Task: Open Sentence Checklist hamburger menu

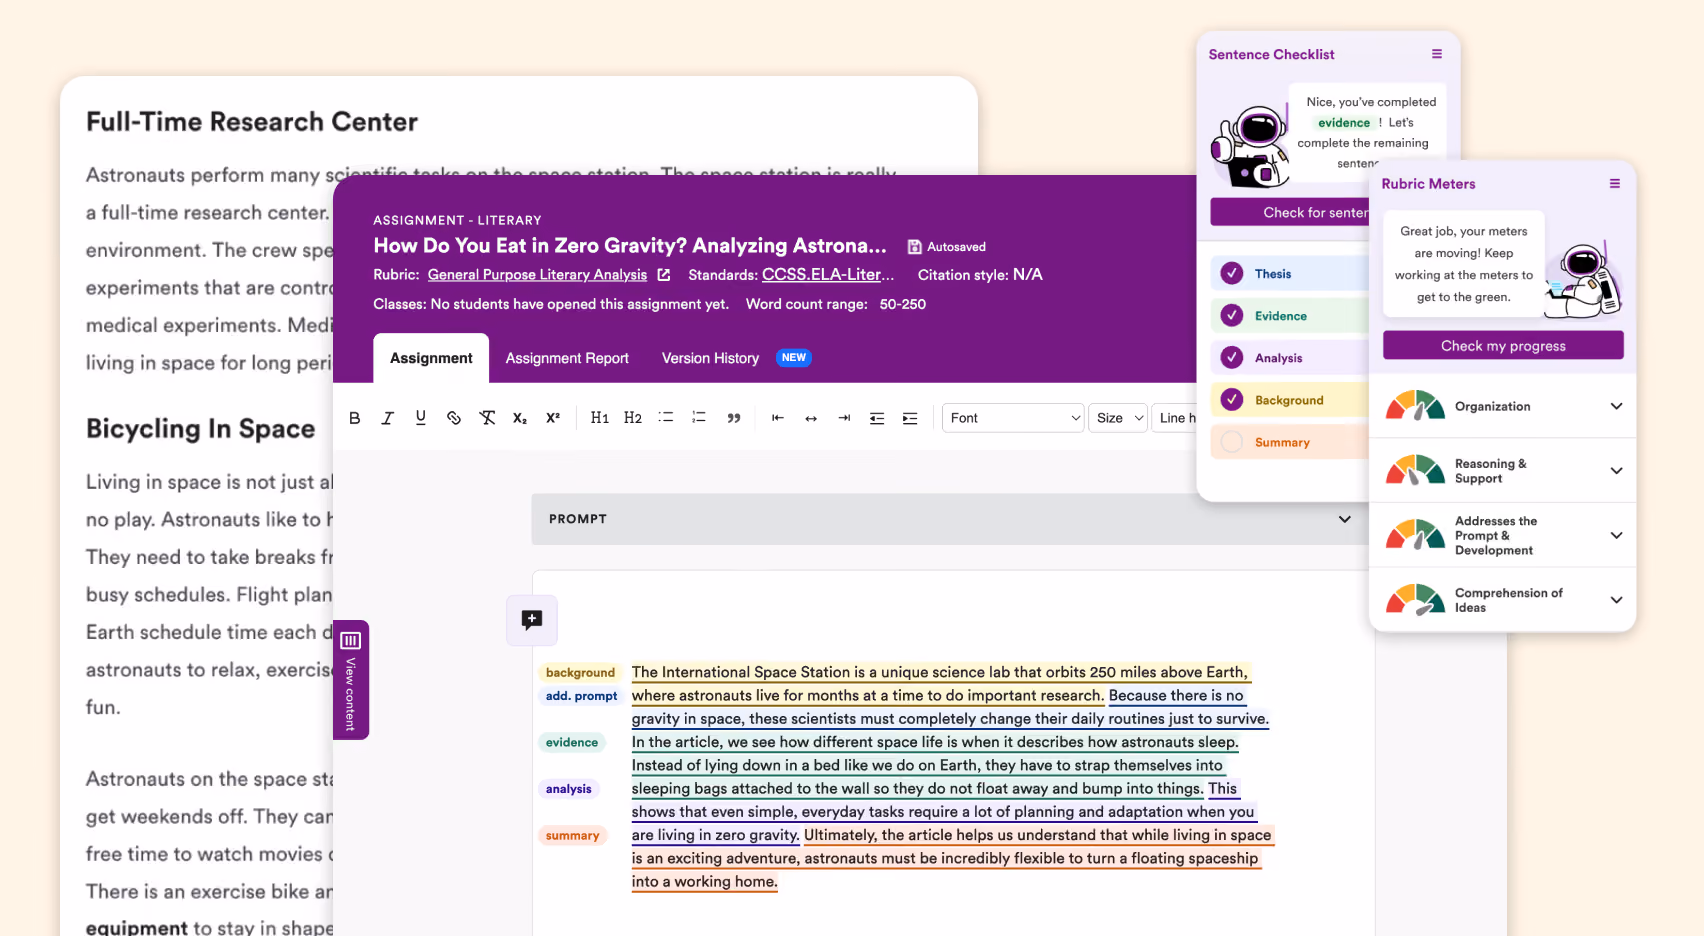Action: pyautogui.click(x=1437, y=54)
